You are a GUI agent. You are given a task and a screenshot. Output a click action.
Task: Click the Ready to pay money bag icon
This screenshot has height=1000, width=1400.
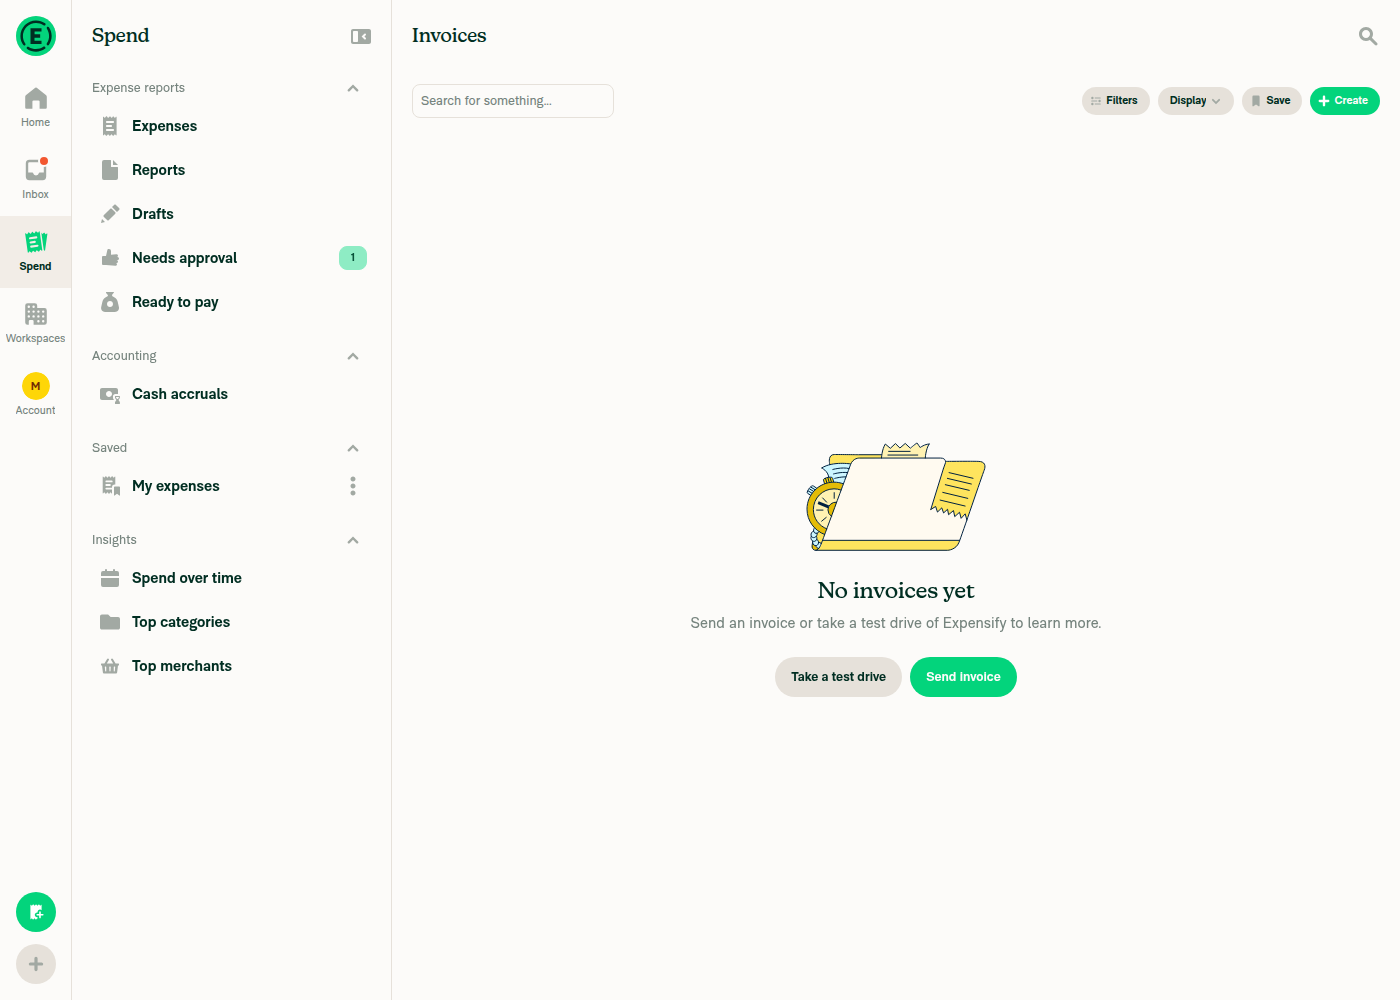110,302
